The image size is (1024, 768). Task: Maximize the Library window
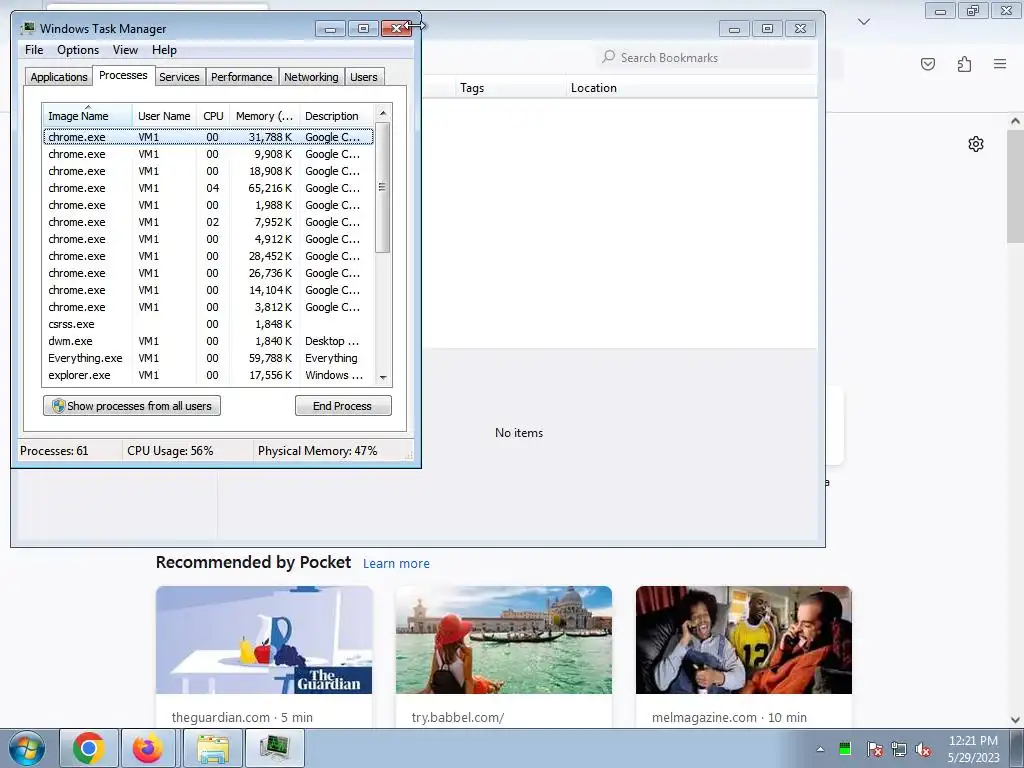(767, 29)
